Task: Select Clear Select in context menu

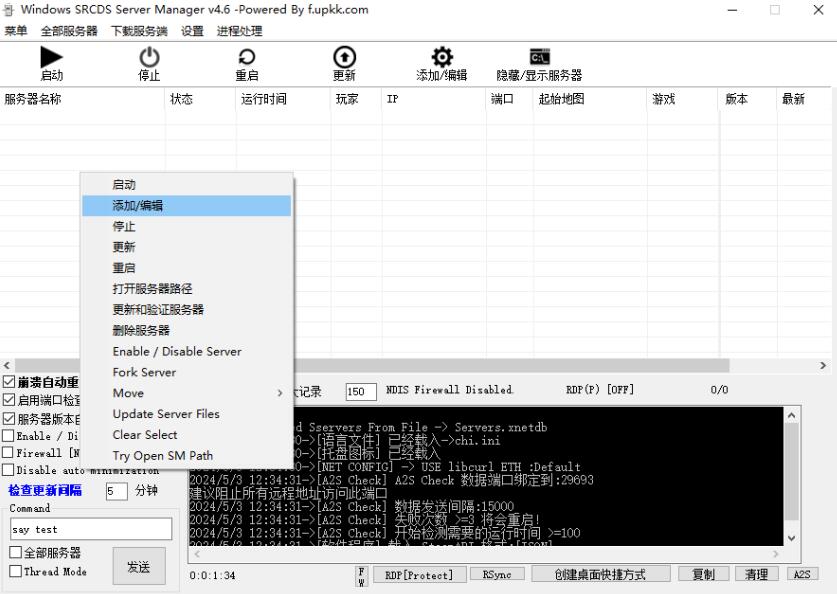Action: click(x=186, y=434)
